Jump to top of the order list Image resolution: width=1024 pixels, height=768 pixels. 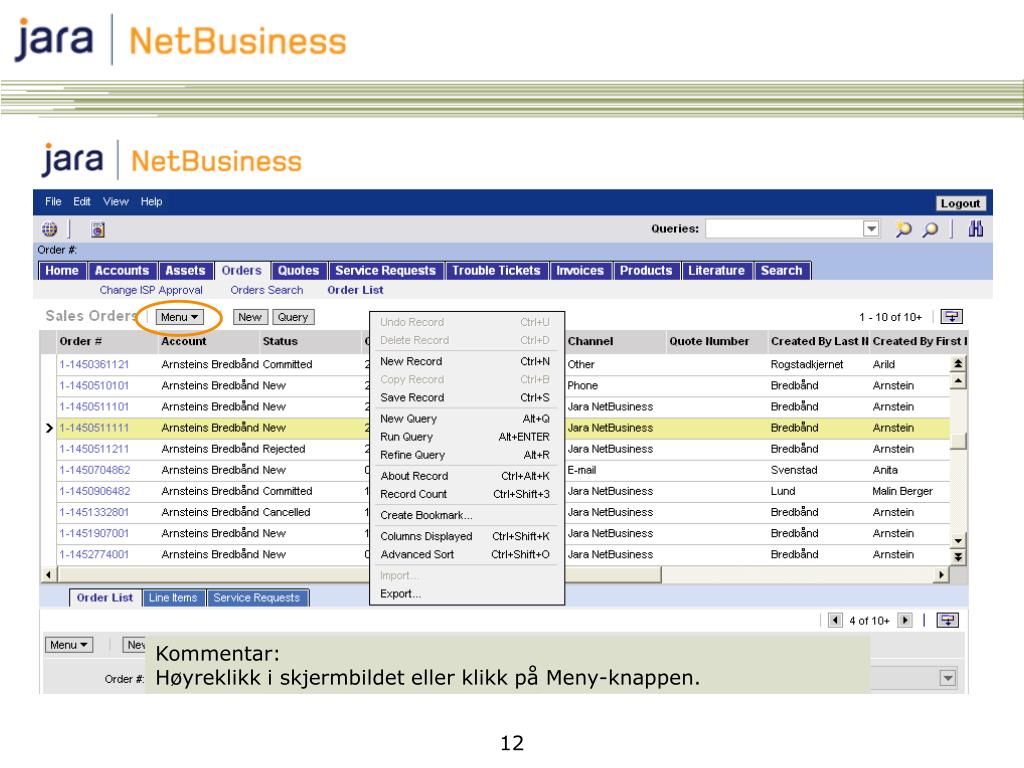coord(957,363)
